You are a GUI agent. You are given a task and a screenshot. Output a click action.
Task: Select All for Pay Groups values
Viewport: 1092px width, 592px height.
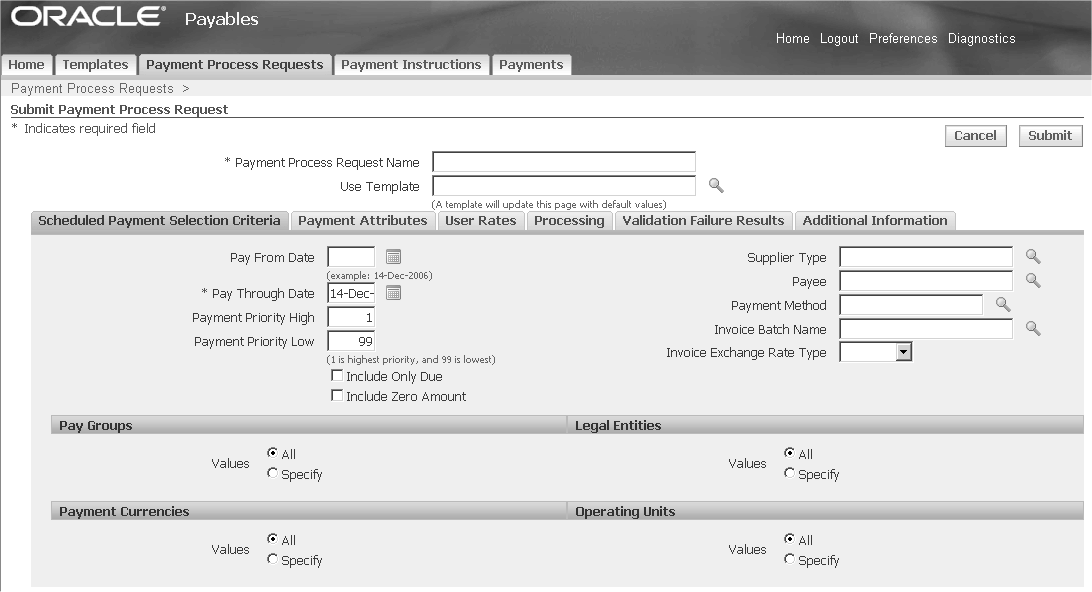click(x=272, y=453)
